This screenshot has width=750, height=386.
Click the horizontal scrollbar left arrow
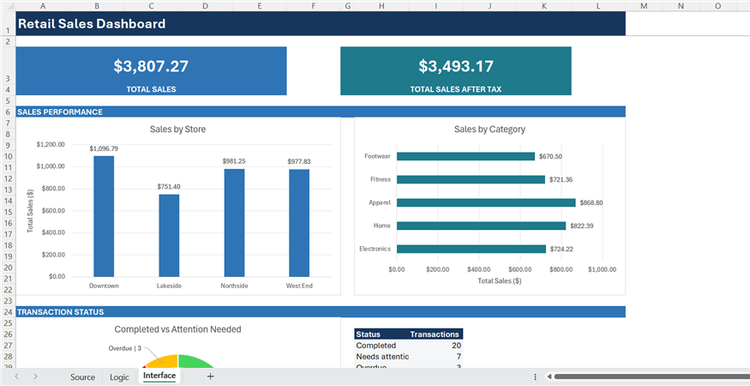click(x=549, y=377)
